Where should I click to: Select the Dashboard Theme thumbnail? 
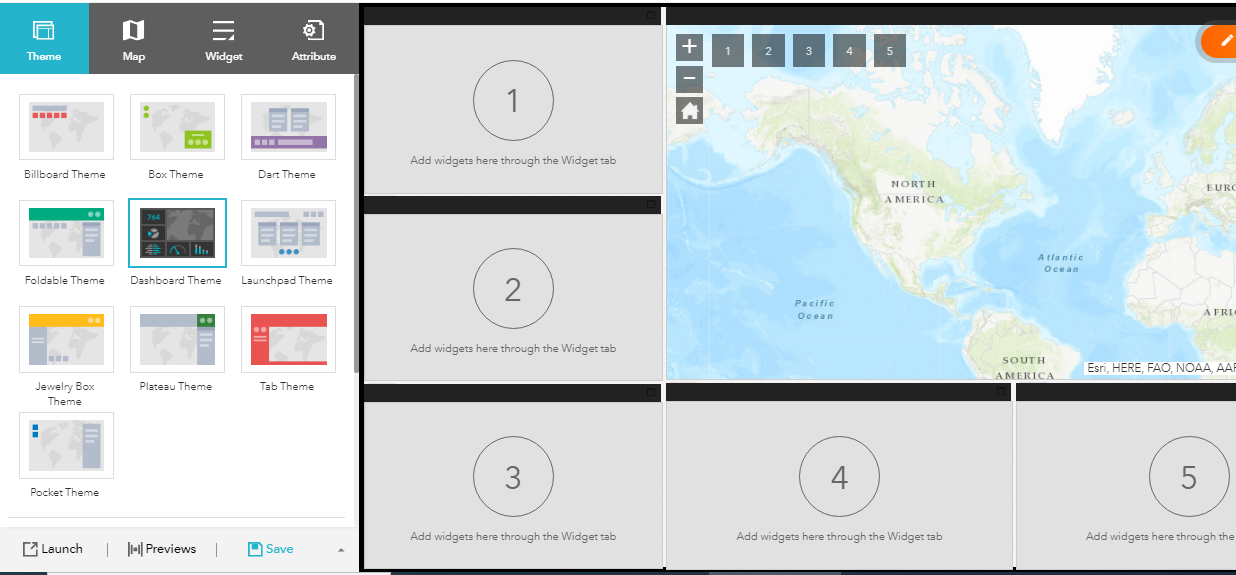177,233
